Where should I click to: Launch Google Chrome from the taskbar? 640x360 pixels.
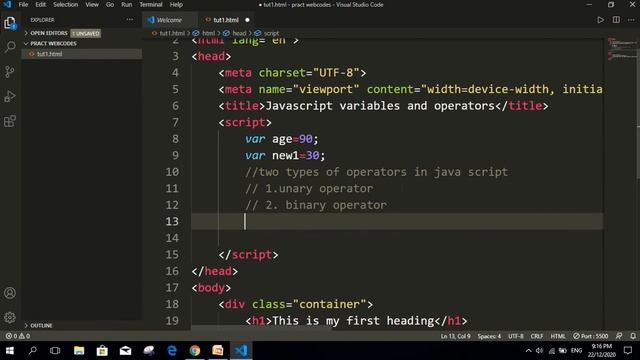coord(195,351)
